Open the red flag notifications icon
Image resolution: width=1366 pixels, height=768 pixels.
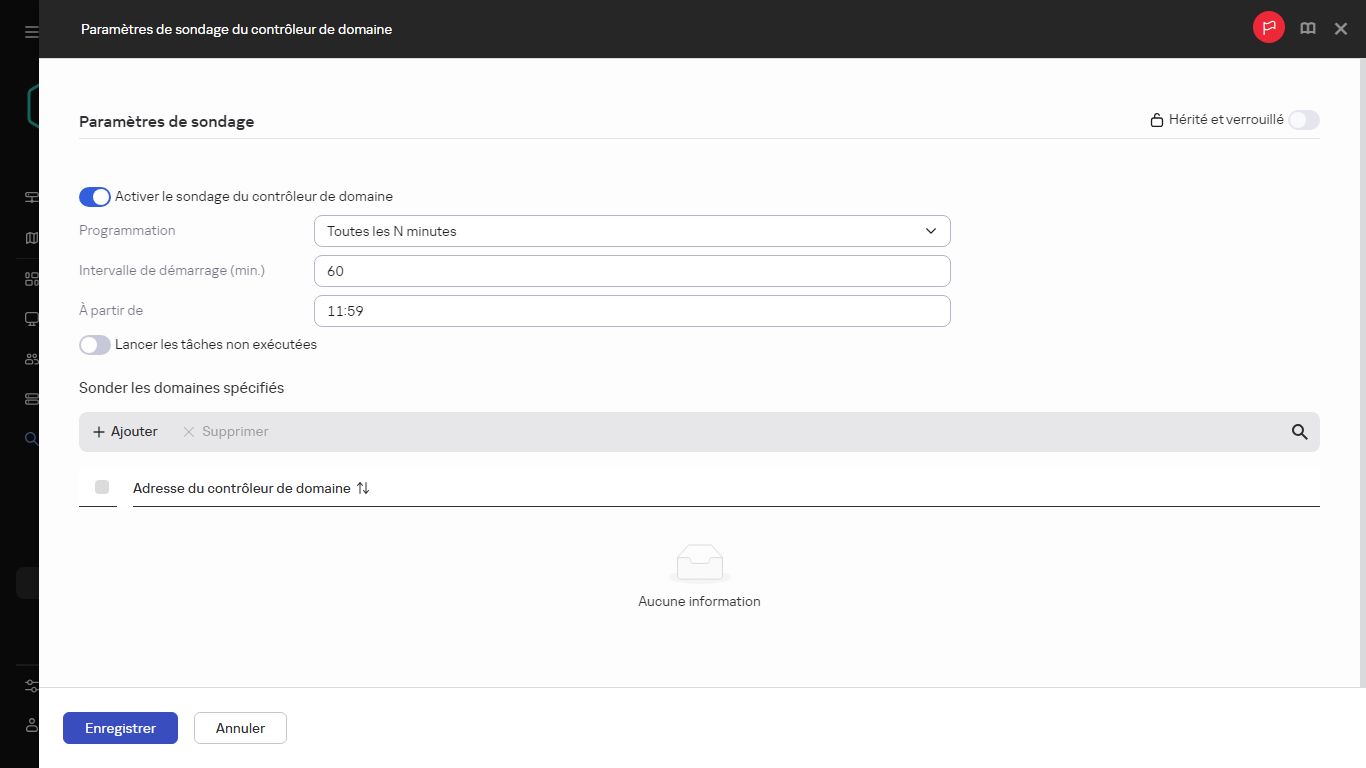[1268, 29]
